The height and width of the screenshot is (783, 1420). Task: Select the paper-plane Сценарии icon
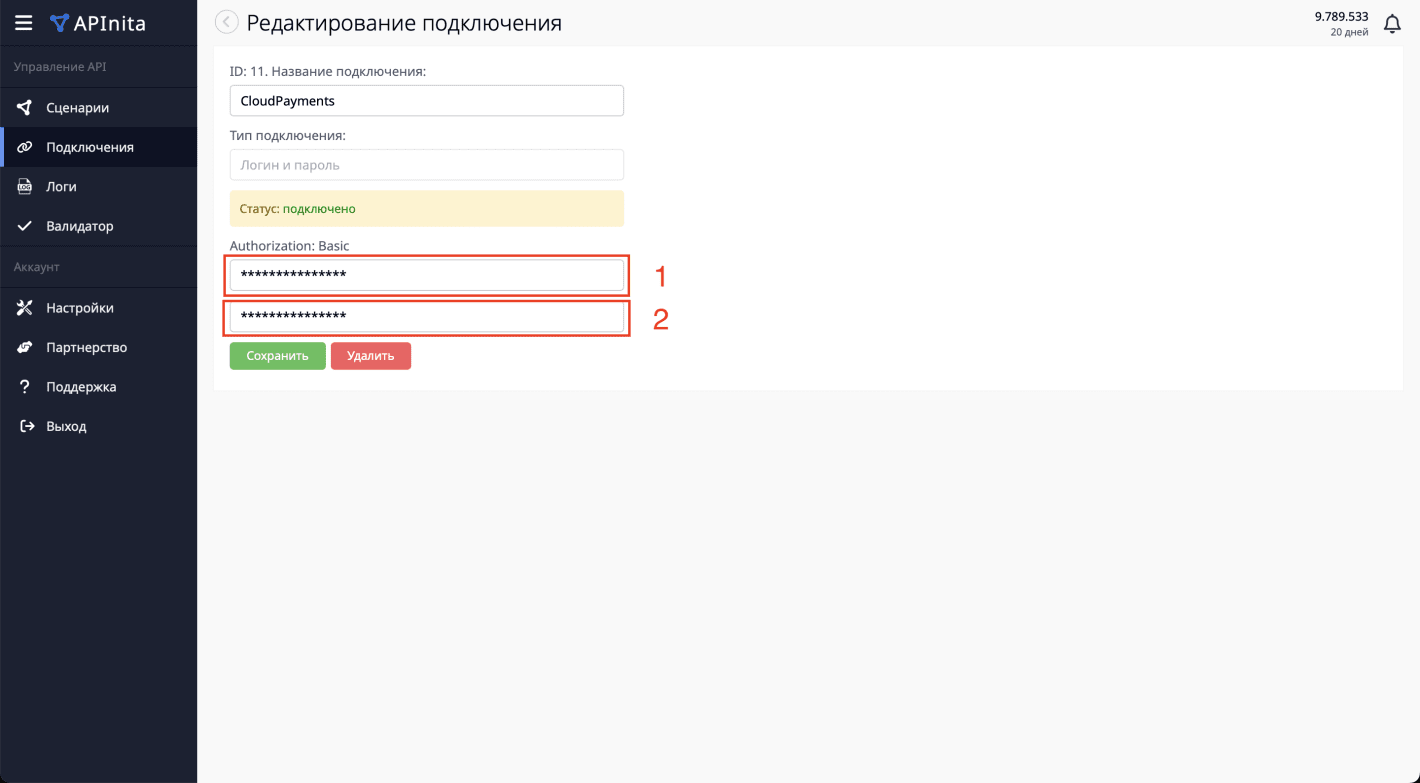point(25,107)
